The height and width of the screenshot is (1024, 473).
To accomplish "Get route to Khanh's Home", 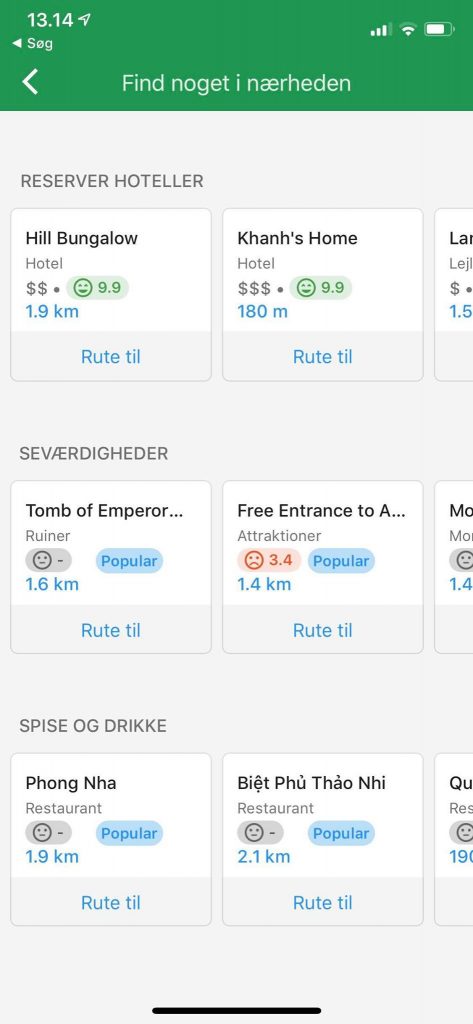I will point(323,357).
